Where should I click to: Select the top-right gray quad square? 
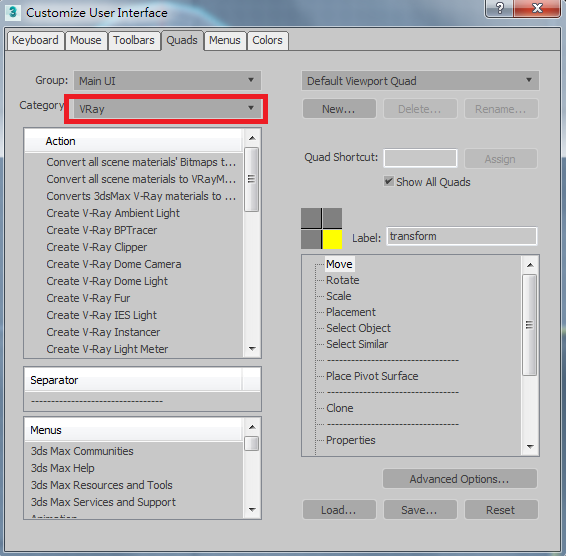pyautogui.click(x=332, y=218)
